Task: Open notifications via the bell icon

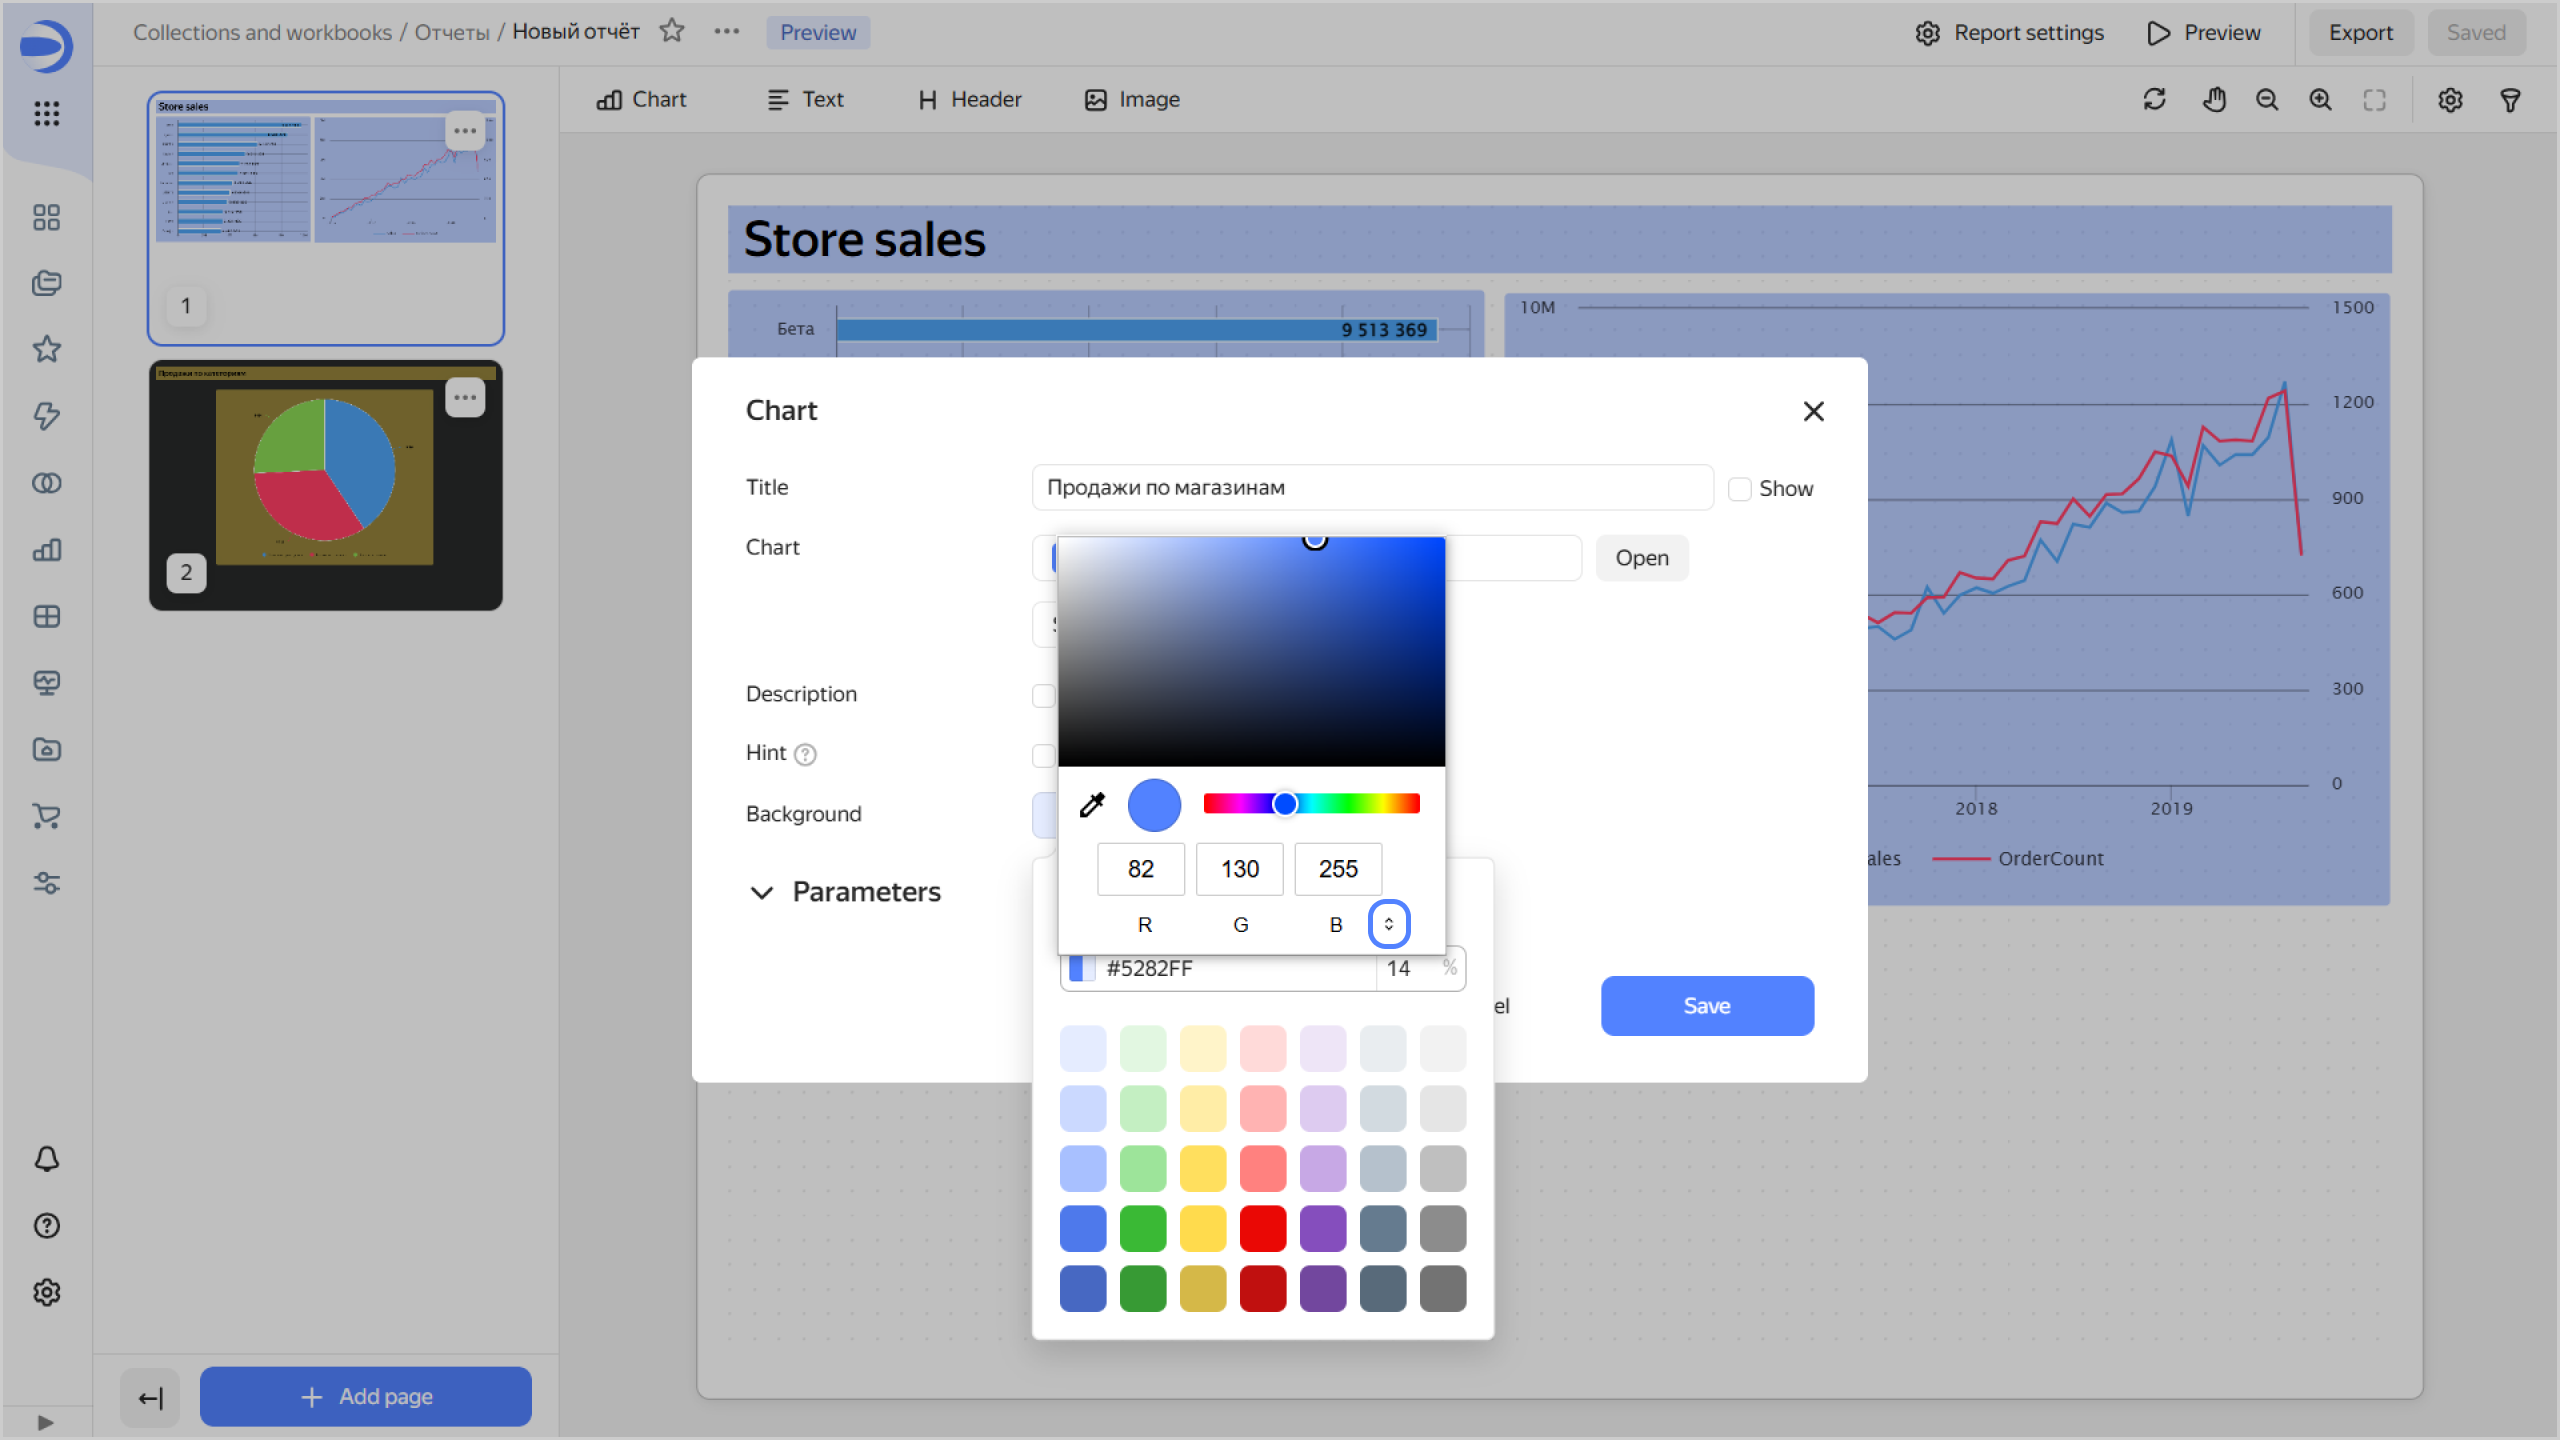Action: (x=46, y=1159)
